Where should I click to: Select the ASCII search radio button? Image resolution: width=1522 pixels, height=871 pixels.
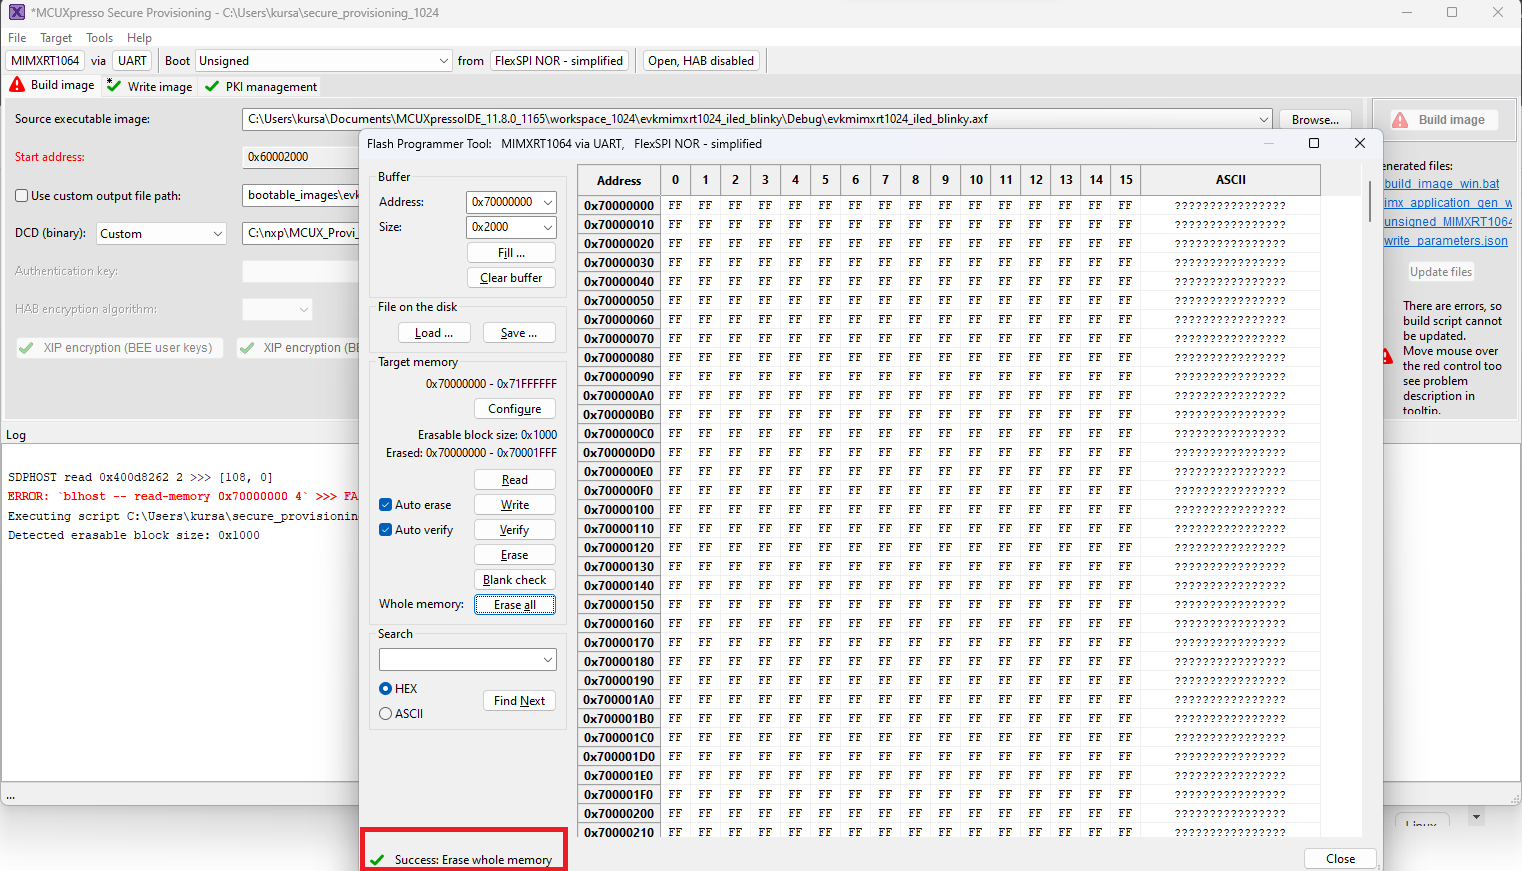(x=385, y=714)
